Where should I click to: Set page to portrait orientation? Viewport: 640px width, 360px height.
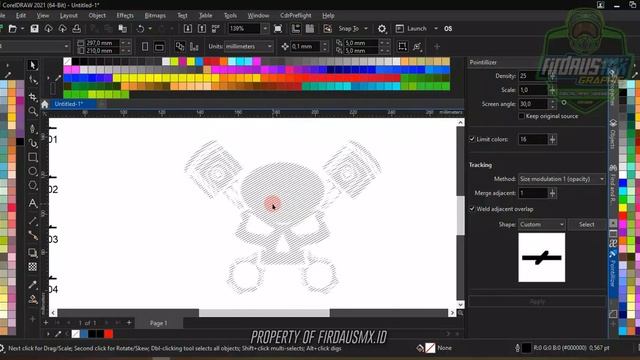point(145,47)
